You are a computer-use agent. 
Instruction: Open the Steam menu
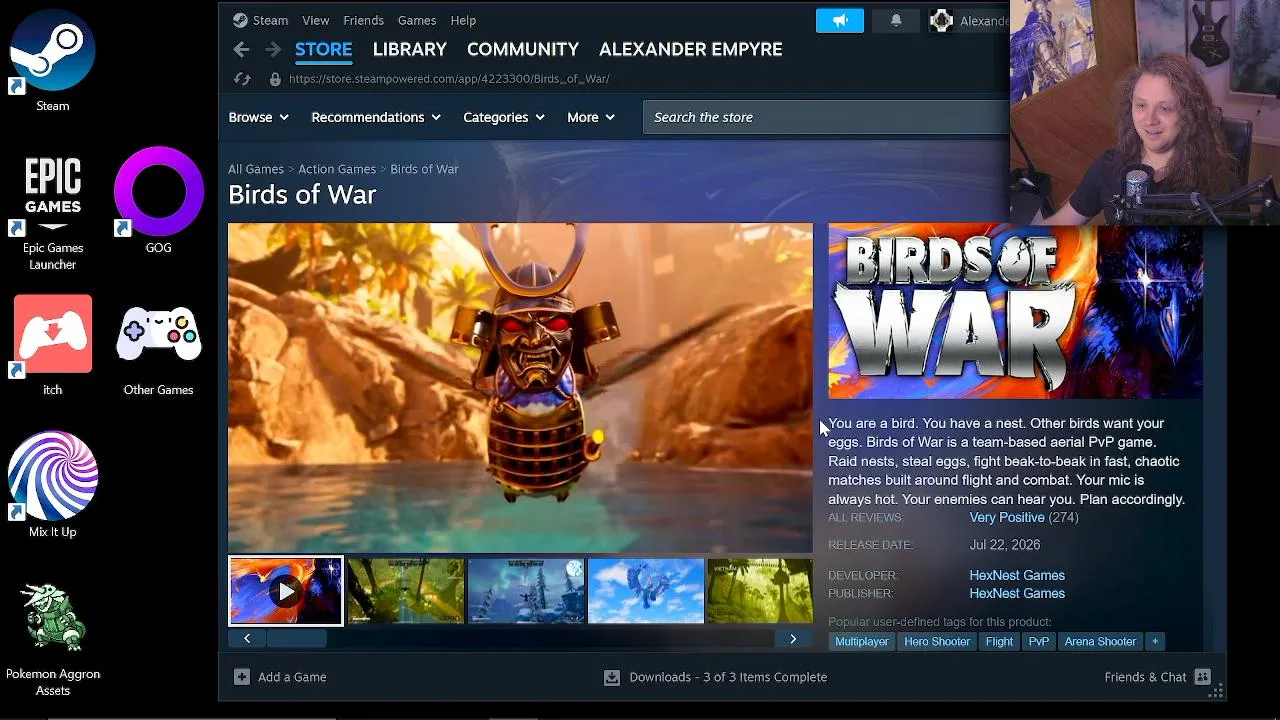pos(270,20)
